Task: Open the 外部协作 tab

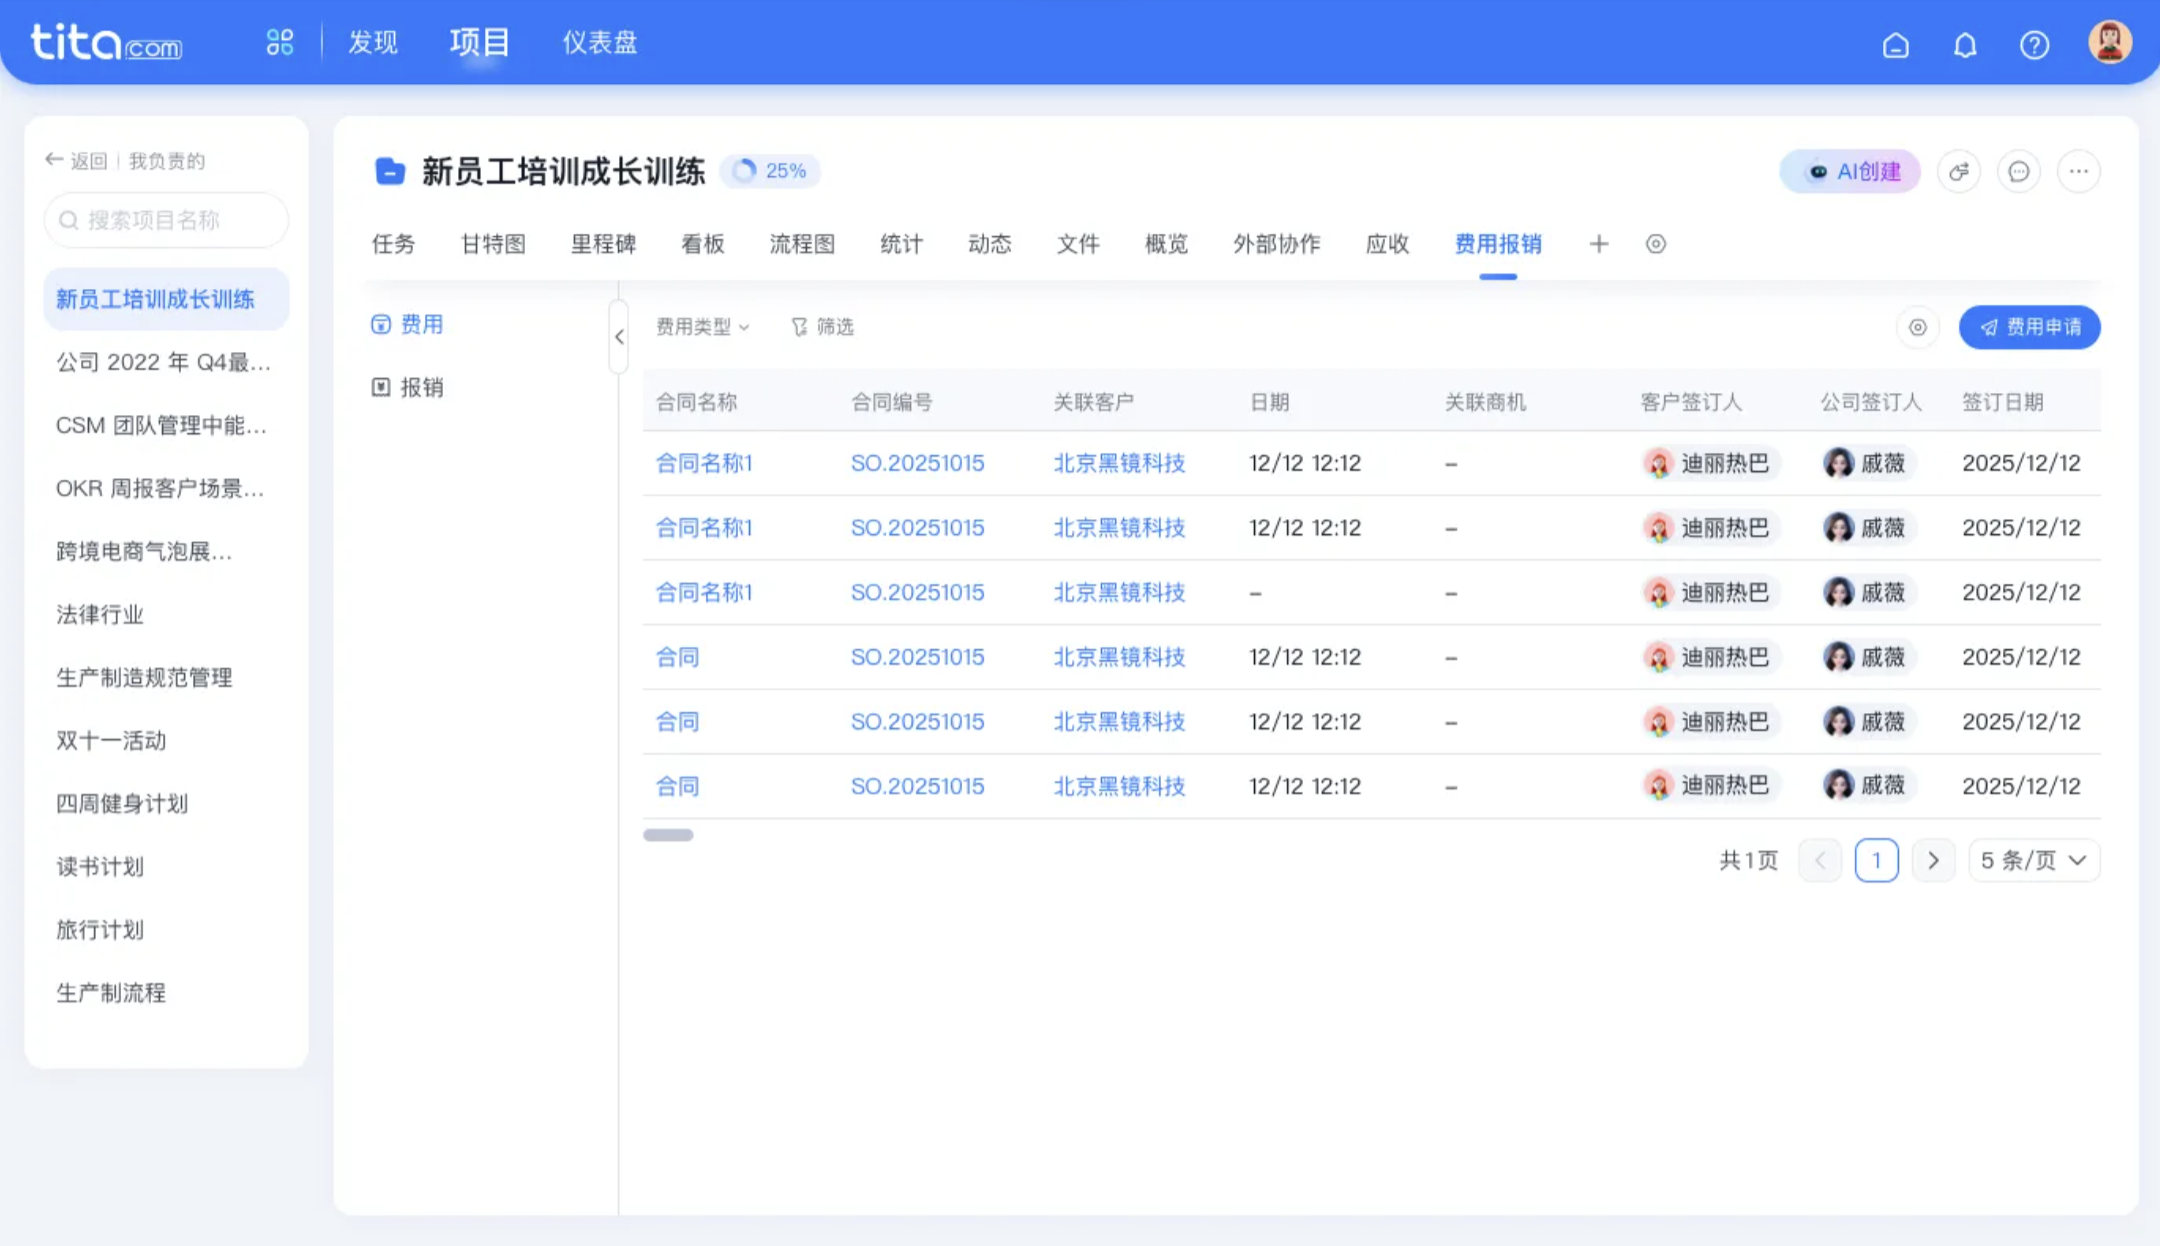Action: point(1277,244)
